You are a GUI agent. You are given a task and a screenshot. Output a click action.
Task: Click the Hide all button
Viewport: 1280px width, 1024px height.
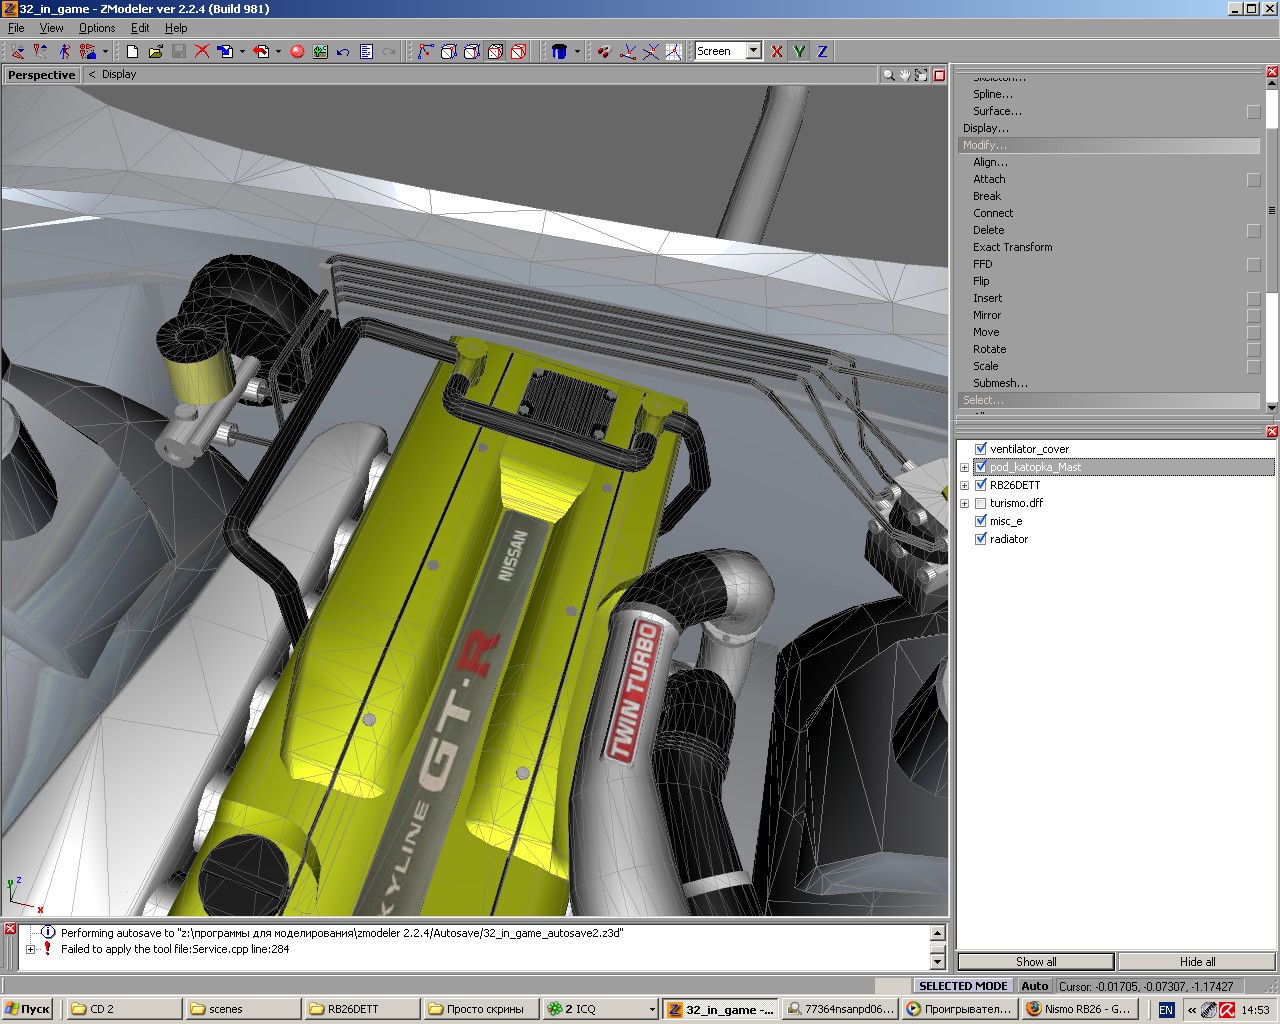1197,962
